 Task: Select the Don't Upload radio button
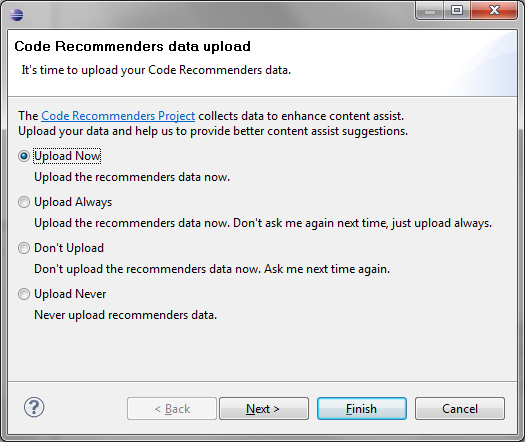(24, 248)
